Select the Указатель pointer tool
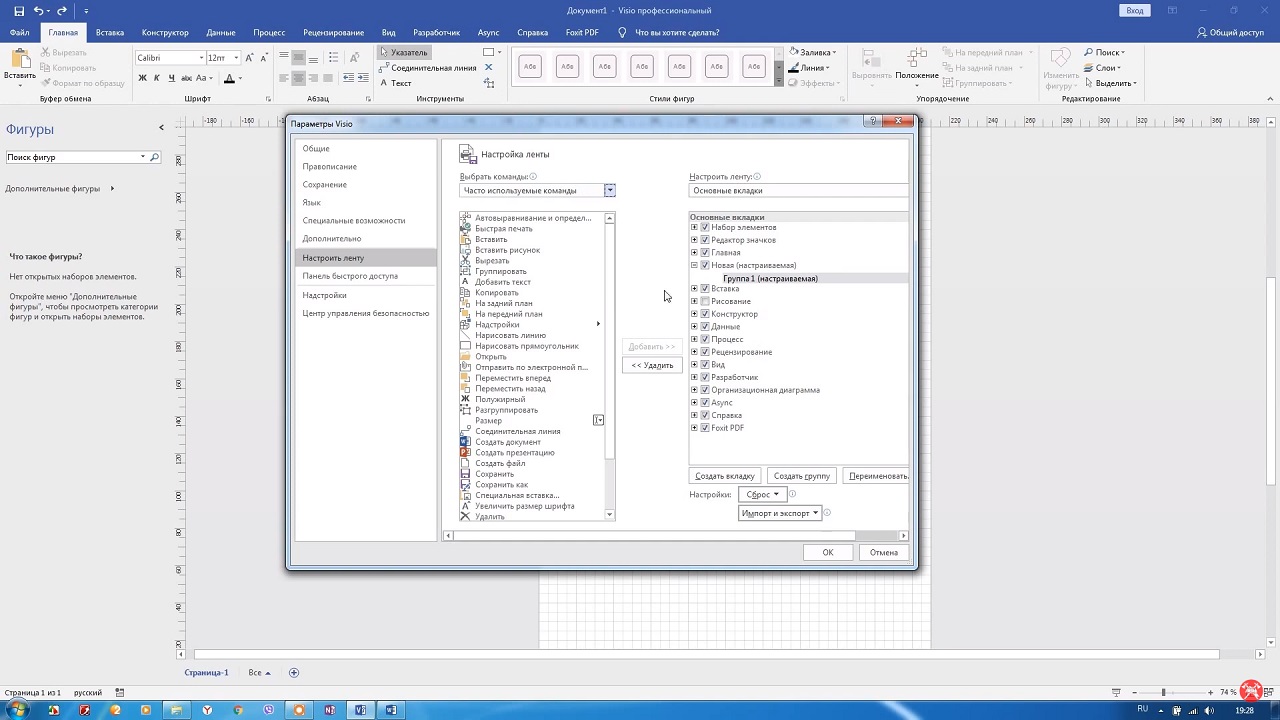 pos(403,52)
